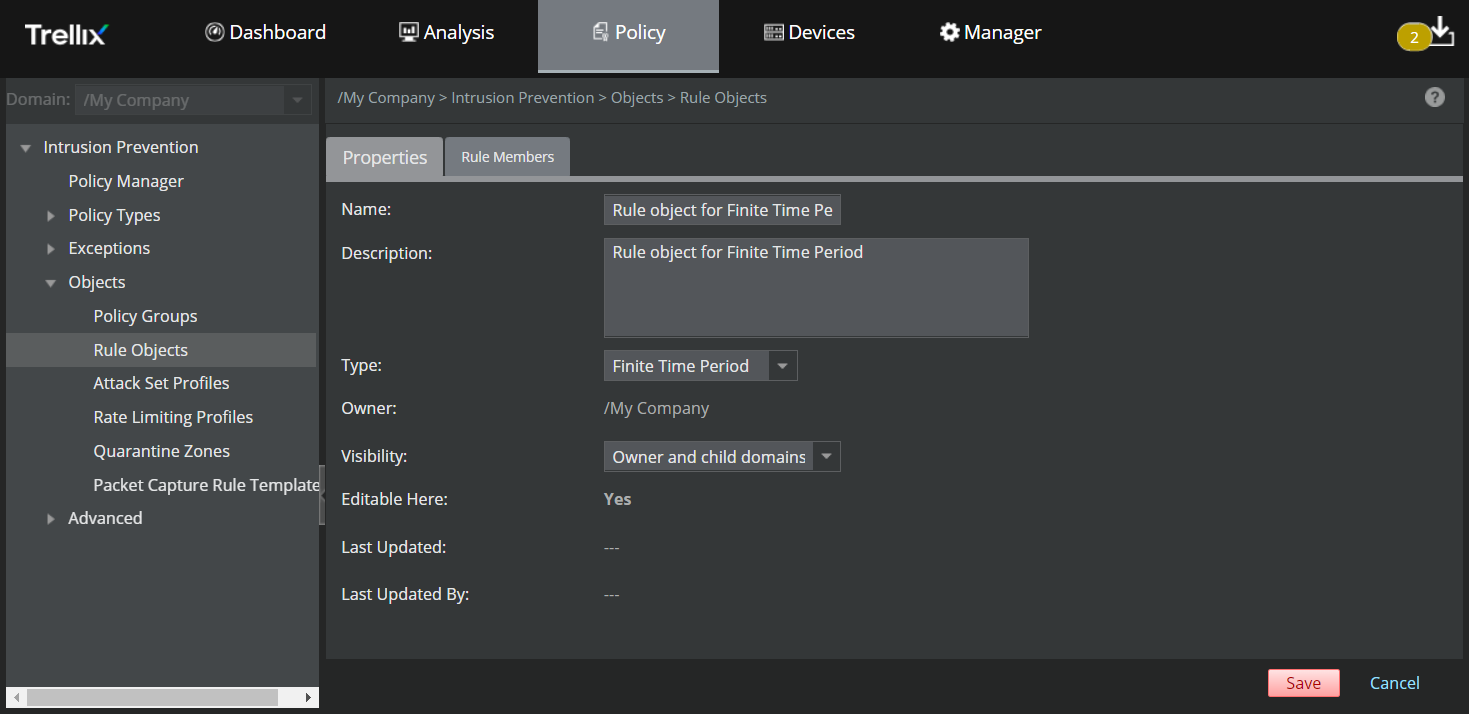Cancel editing the rule object

click(x=1395, y=683)
